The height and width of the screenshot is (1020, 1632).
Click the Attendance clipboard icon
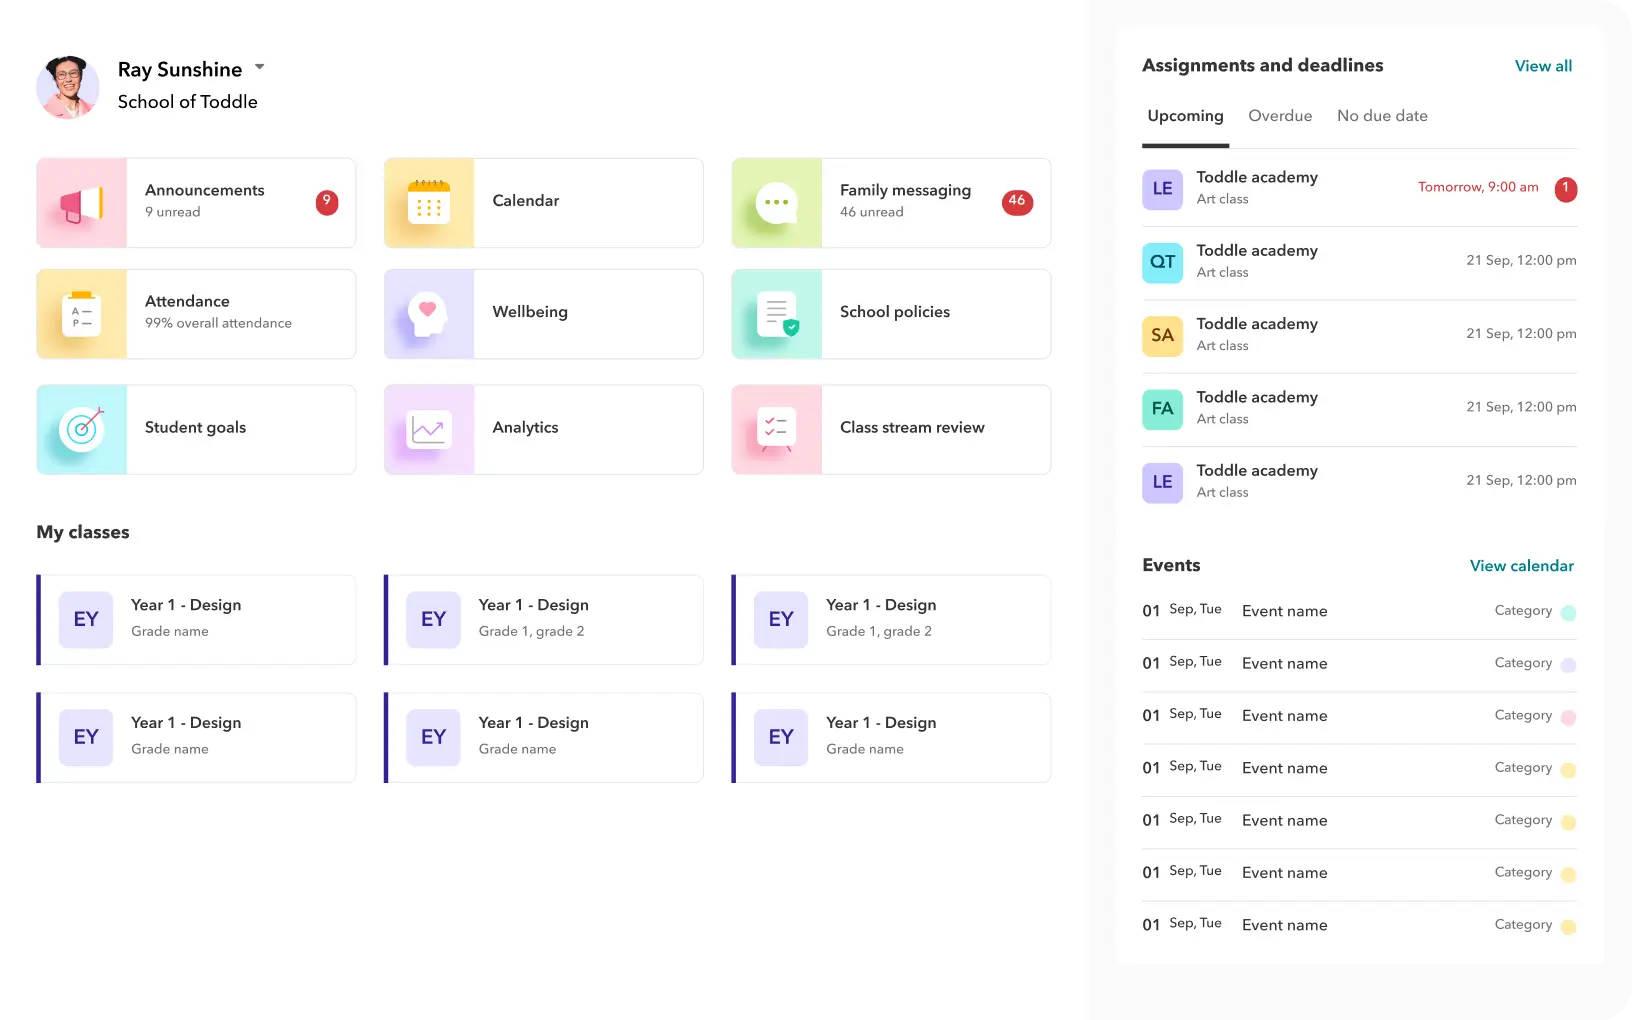pyautogui.click(x=81, y=313)
